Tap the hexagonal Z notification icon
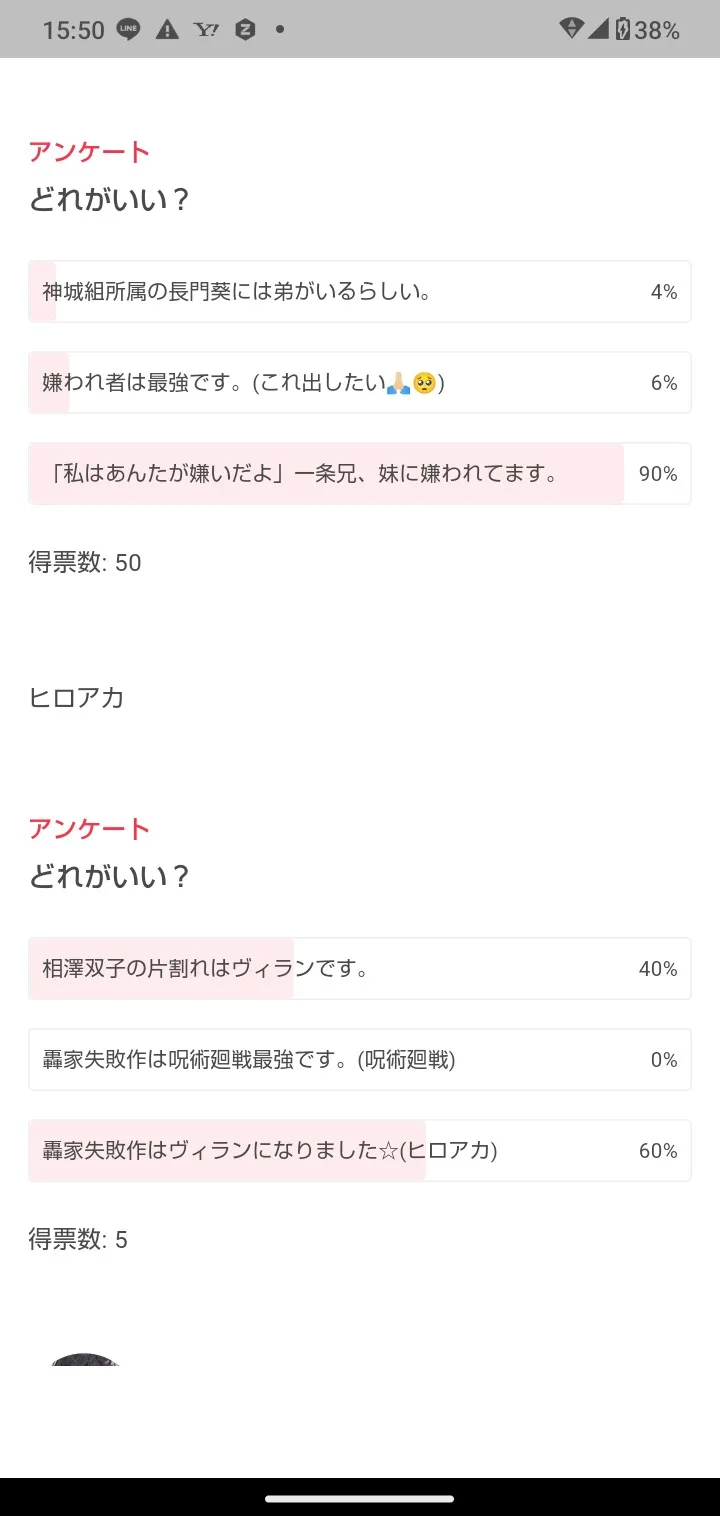The width and height of the screenshot is (720, 1516). click(245, 30)
